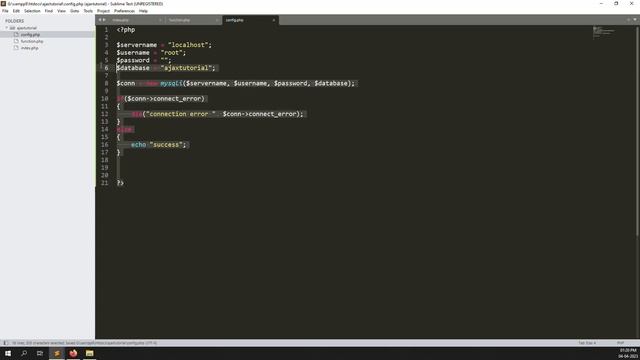
Task: Click line number 21 in gutter
Action: [x=104, y=183]
